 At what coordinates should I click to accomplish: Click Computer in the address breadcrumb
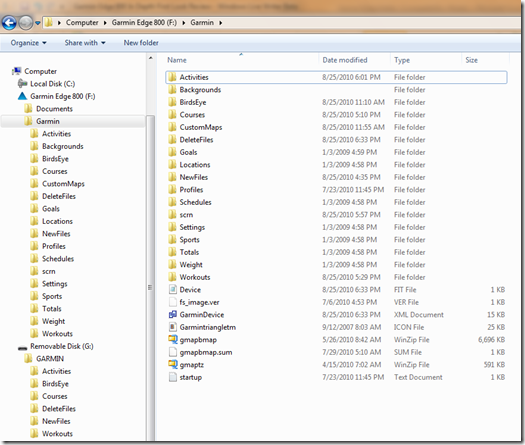[82, 23]
